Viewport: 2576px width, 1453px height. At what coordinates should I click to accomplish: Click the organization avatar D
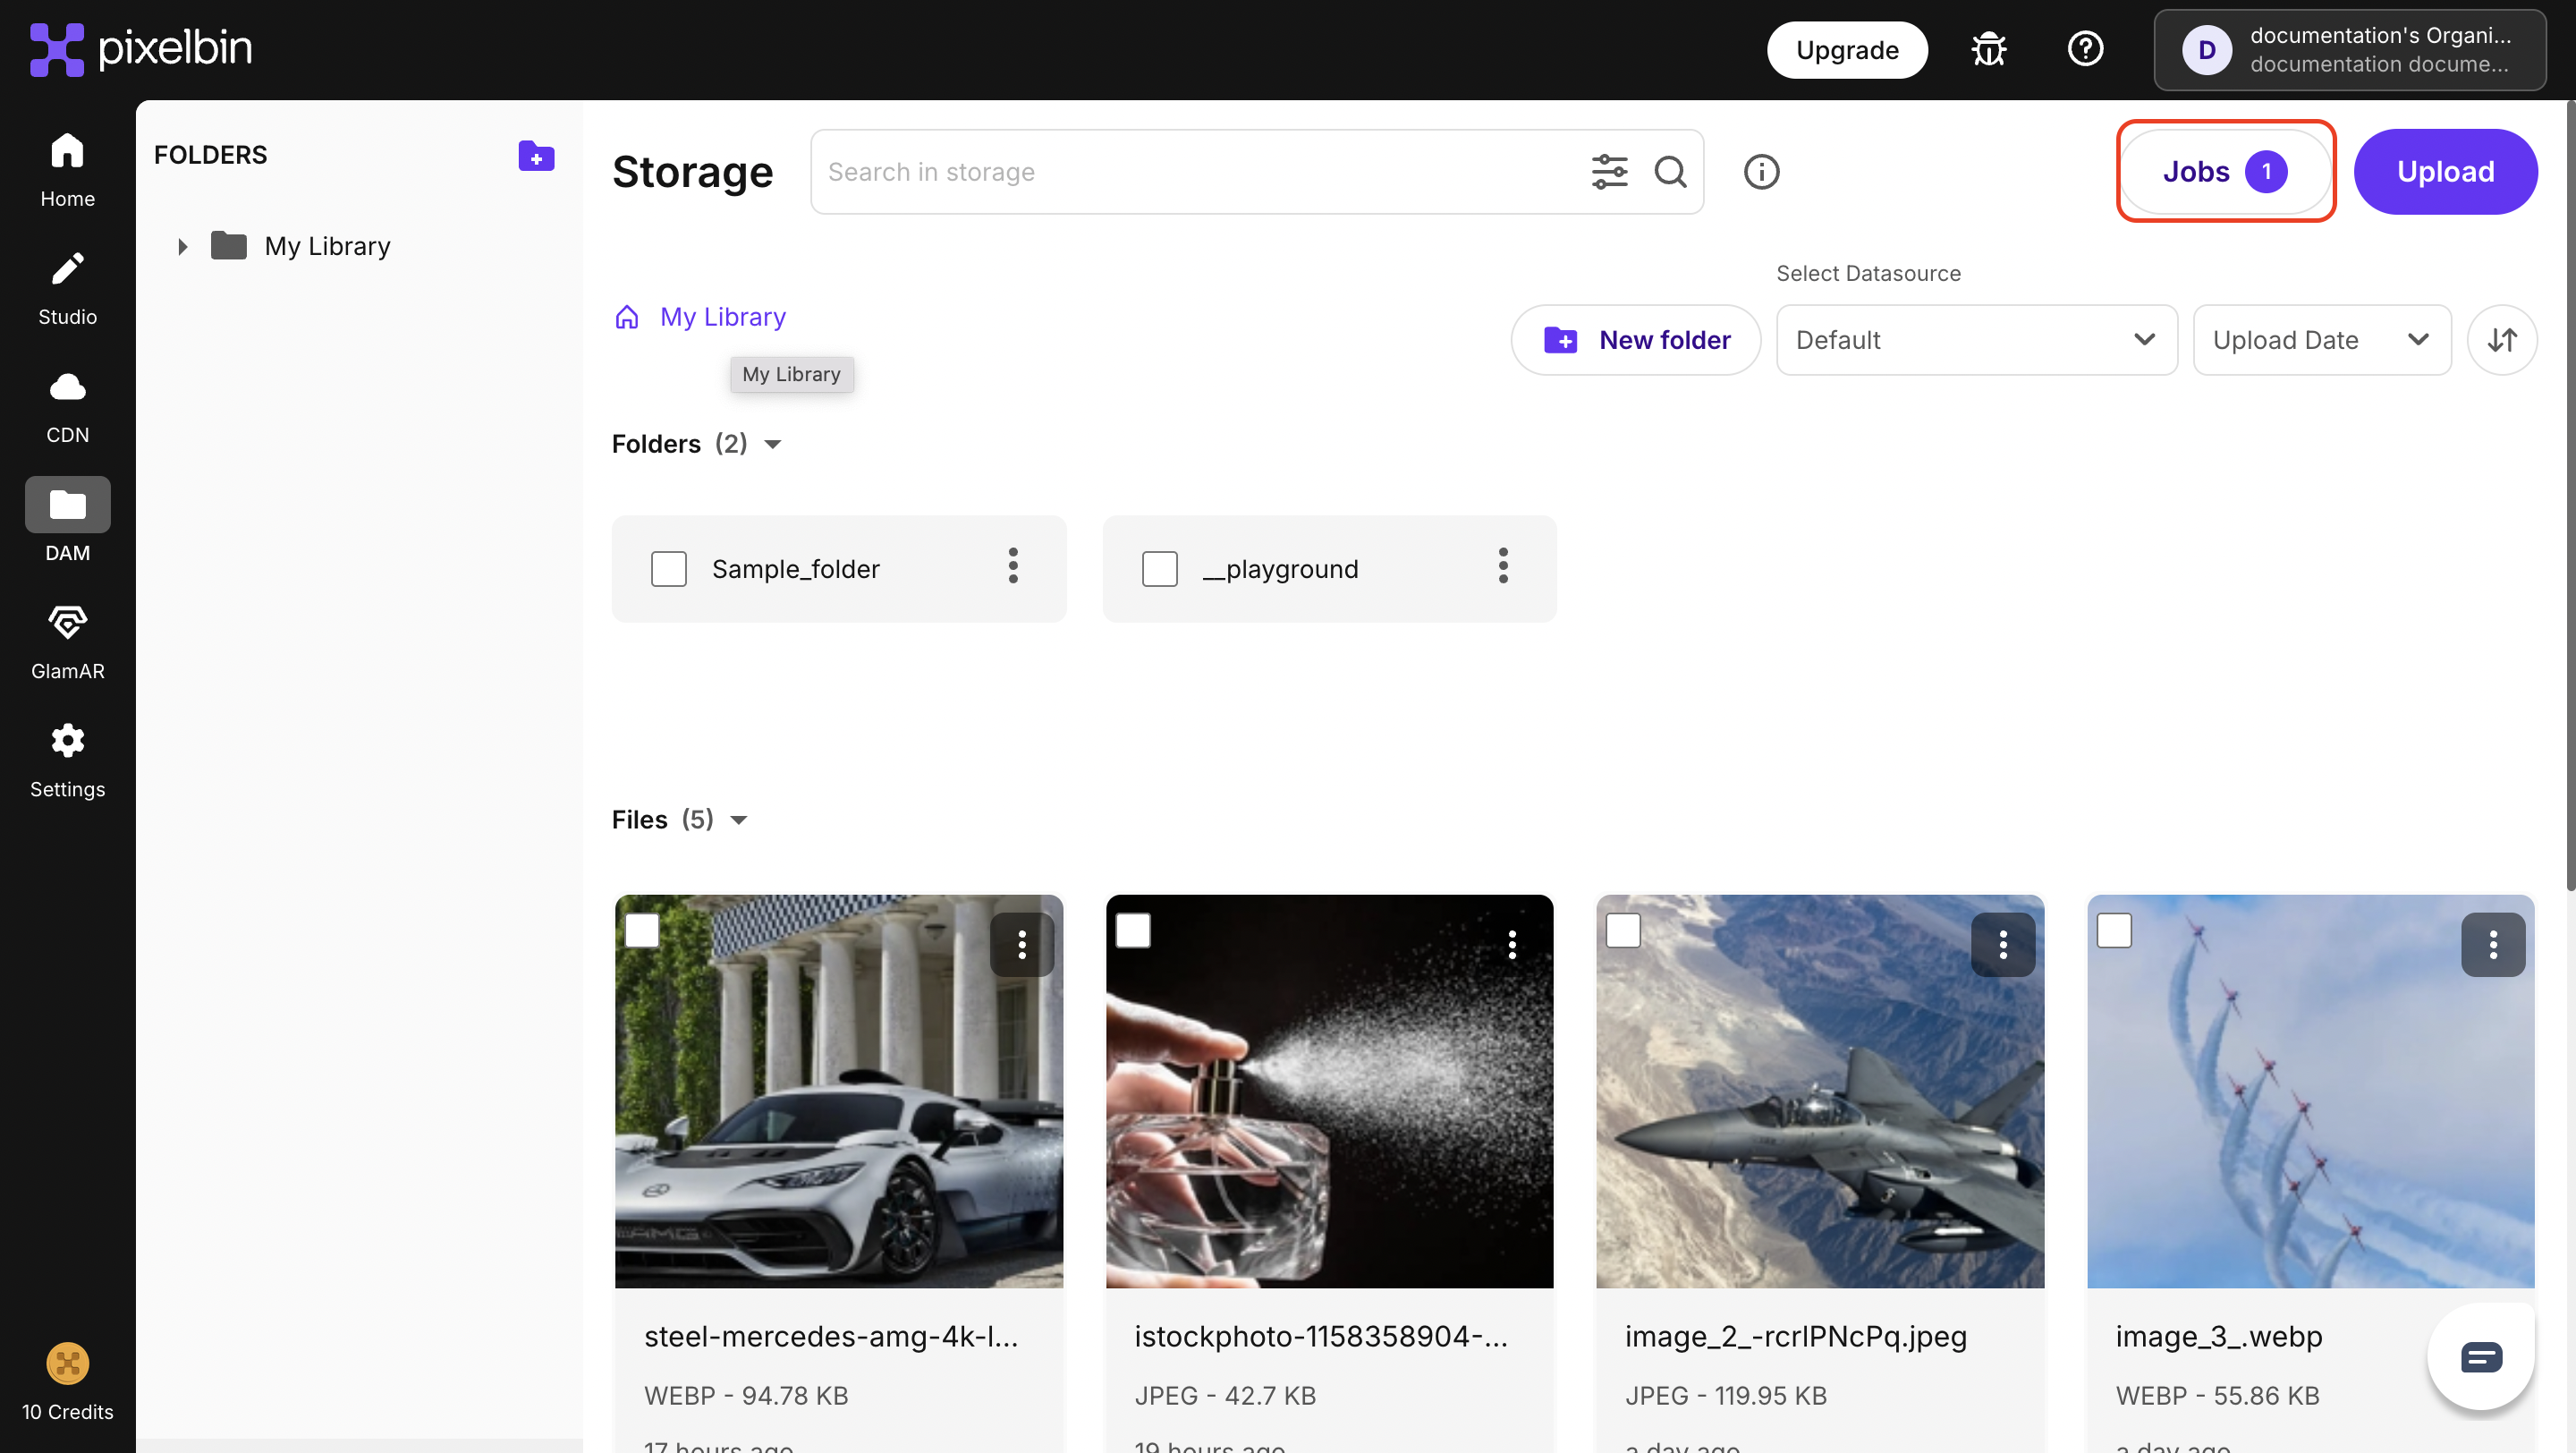[2207, 49]
